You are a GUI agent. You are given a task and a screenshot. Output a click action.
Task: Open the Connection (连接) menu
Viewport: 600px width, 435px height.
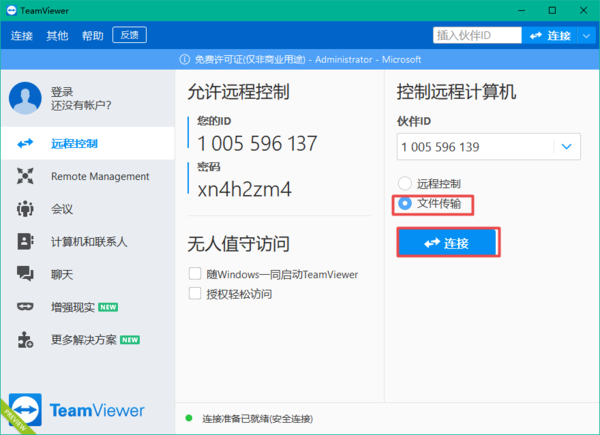coord(22,35)
